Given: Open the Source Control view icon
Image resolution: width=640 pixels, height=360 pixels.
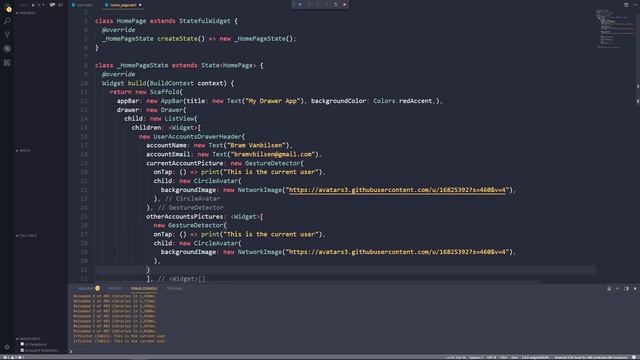Looking at the screenshot, I should pos(7,34).
